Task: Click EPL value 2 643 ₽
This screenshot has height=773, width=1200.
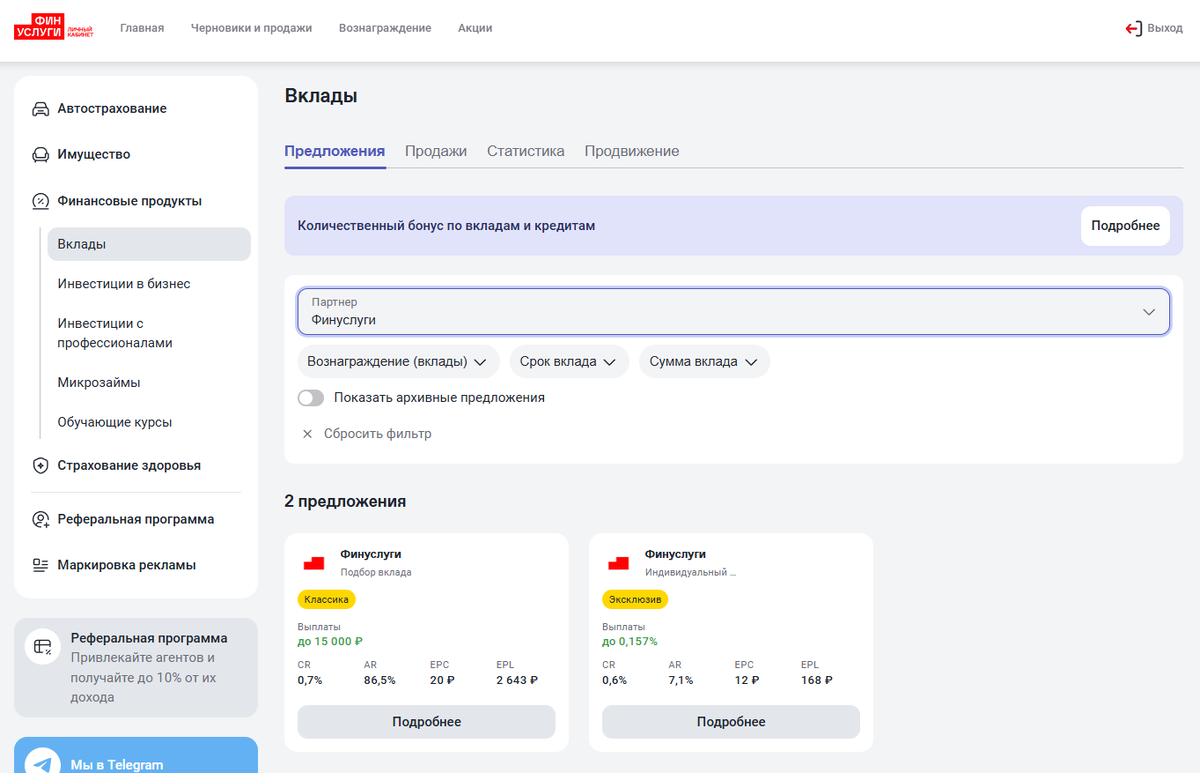Action: (517, 681)
